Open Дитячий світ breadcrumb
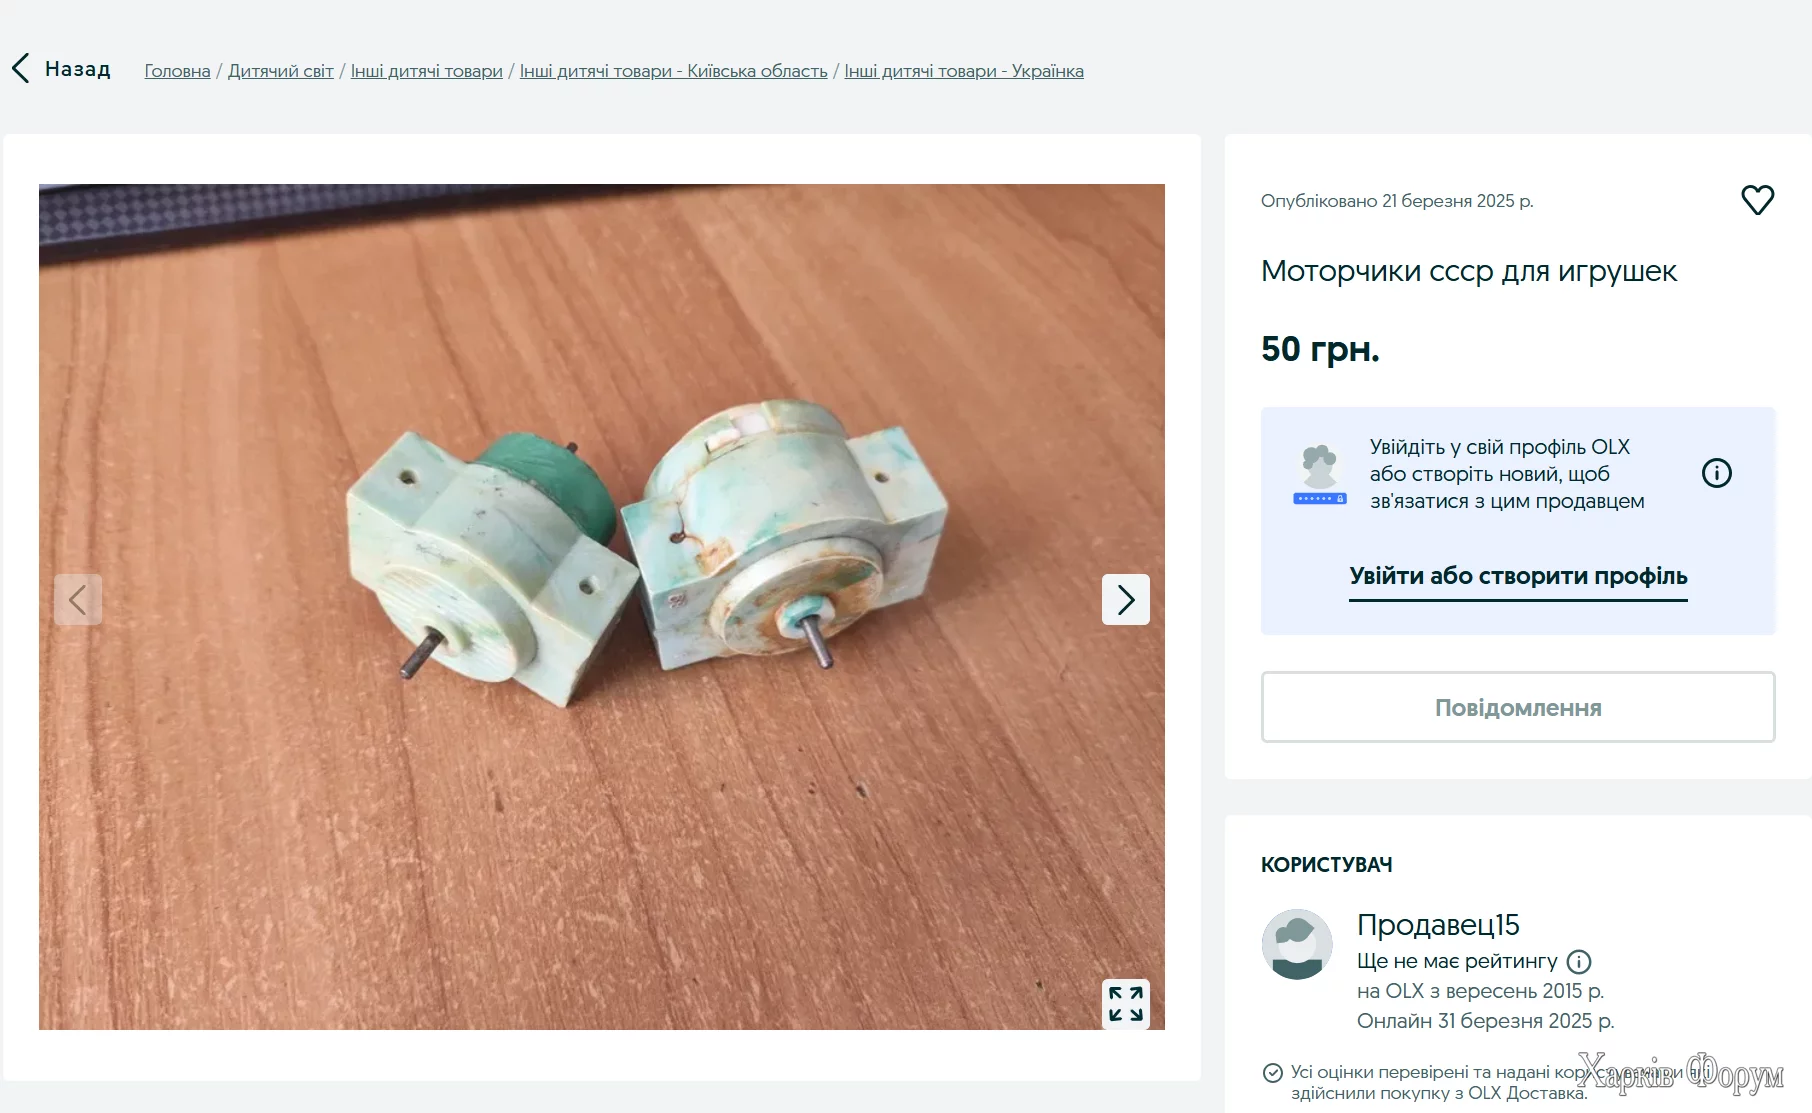1812x1113 pixels. pyautogui.click(x=281, y=71)
